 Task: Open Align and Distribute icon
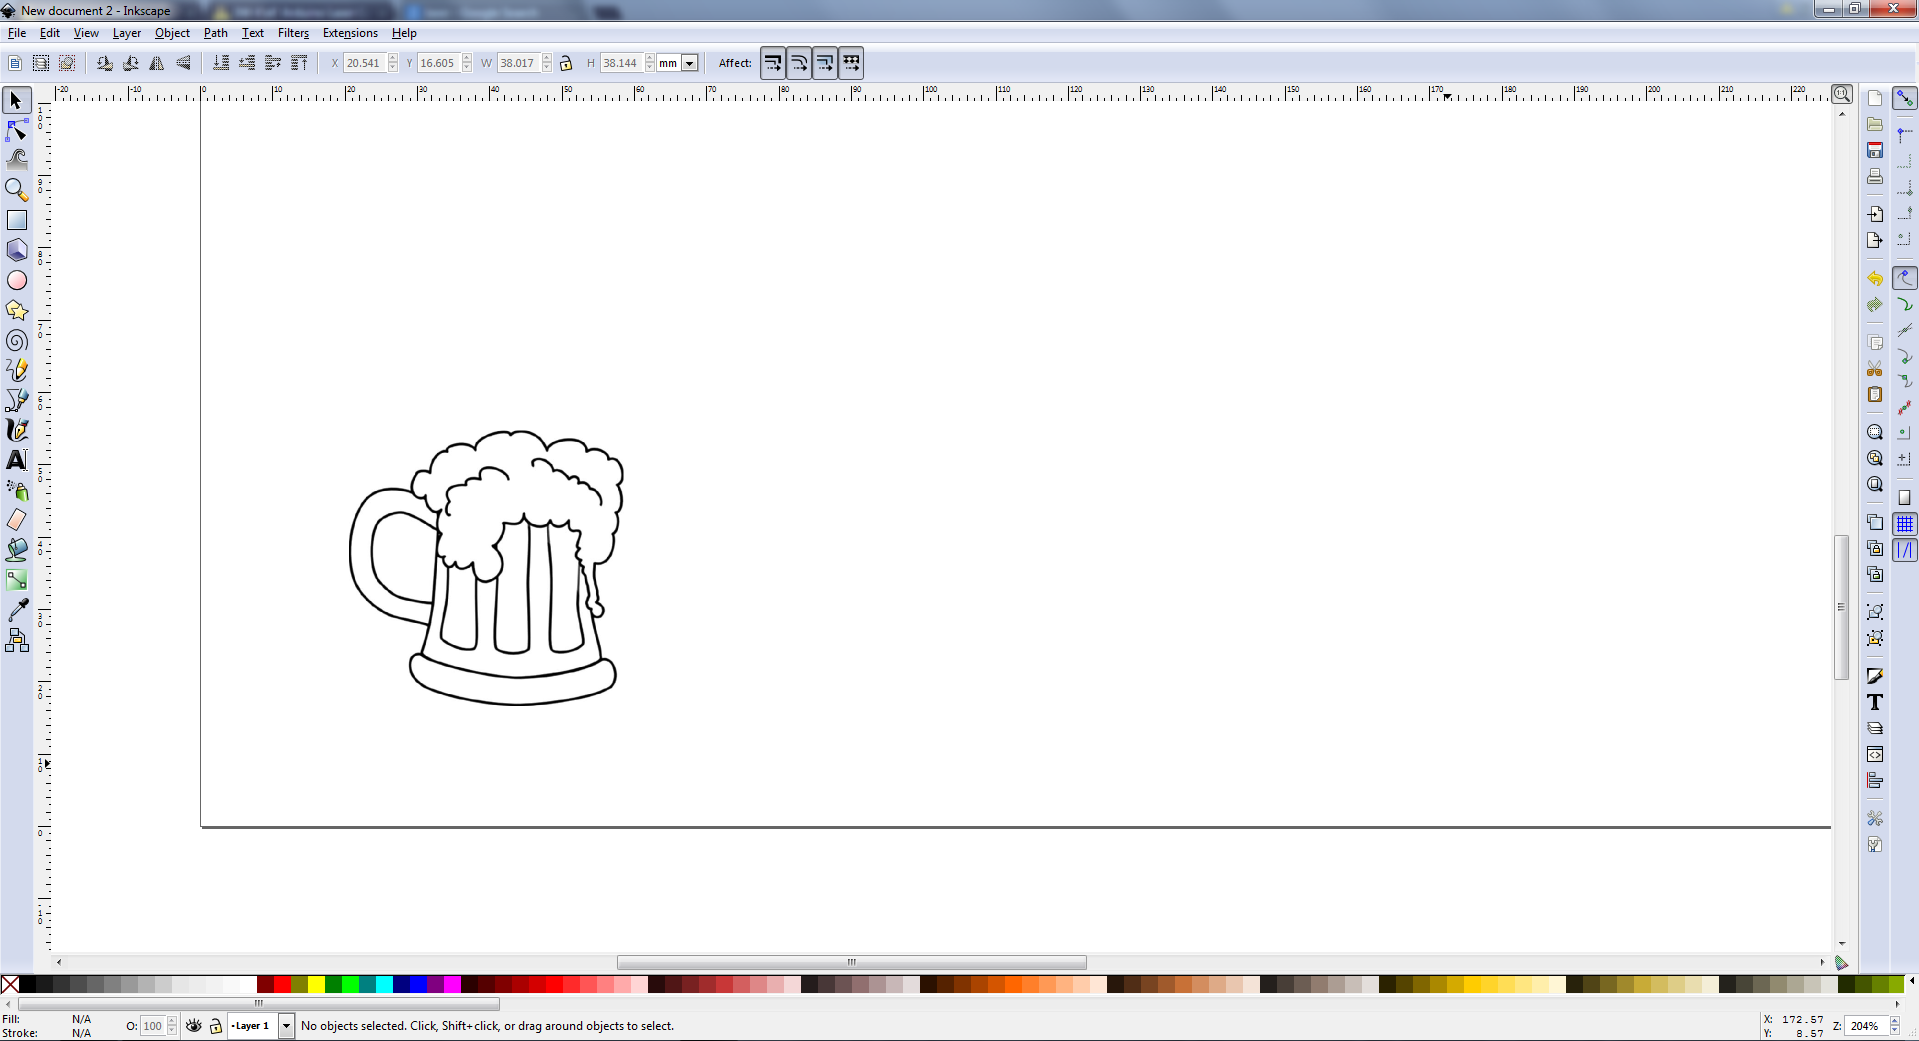[x=1875, y=780]
